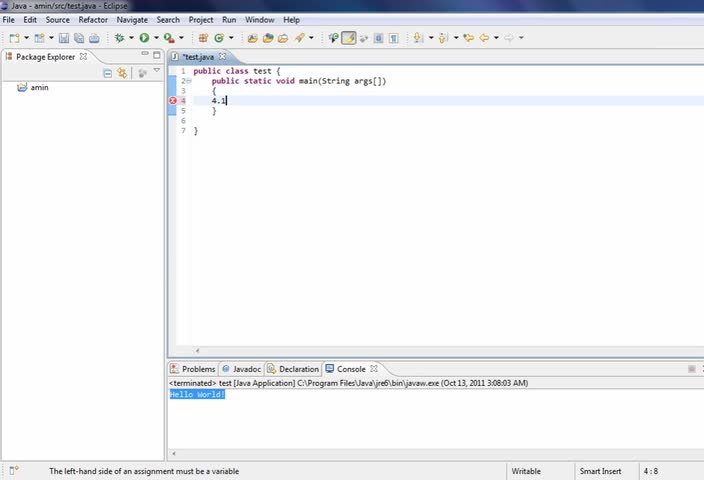Select the test.java editor tab
The height and width of the screenshot is (480, 704).
(x=198, y=57)
